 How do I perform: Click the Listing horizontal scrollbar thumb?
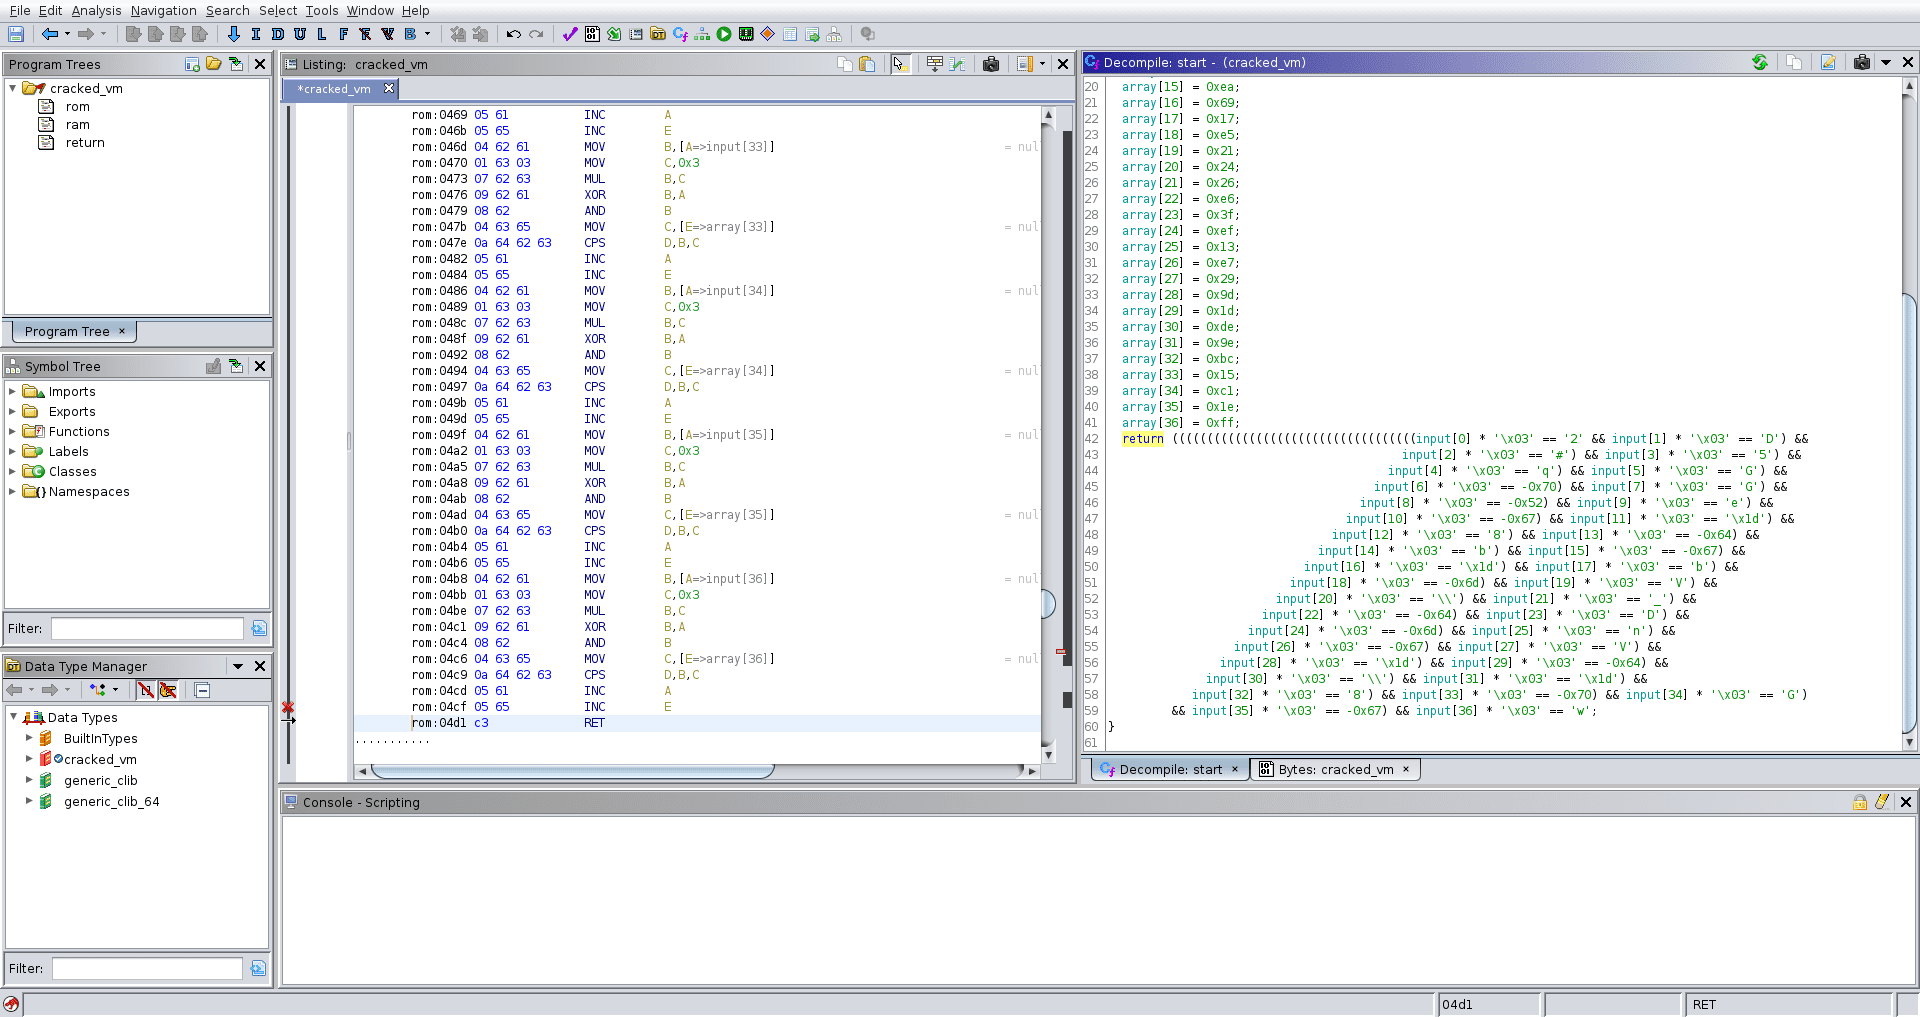[572, 771]
